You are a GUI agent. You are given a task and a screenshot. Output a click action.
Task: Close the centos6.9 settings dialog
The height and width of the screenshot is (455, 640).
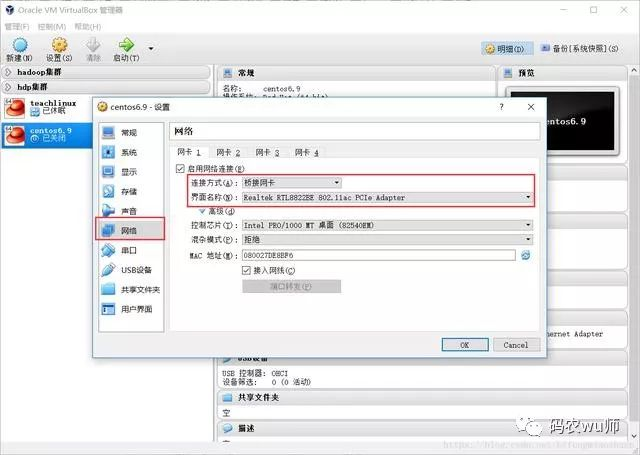pyautogui.click(x=531, y=107)
